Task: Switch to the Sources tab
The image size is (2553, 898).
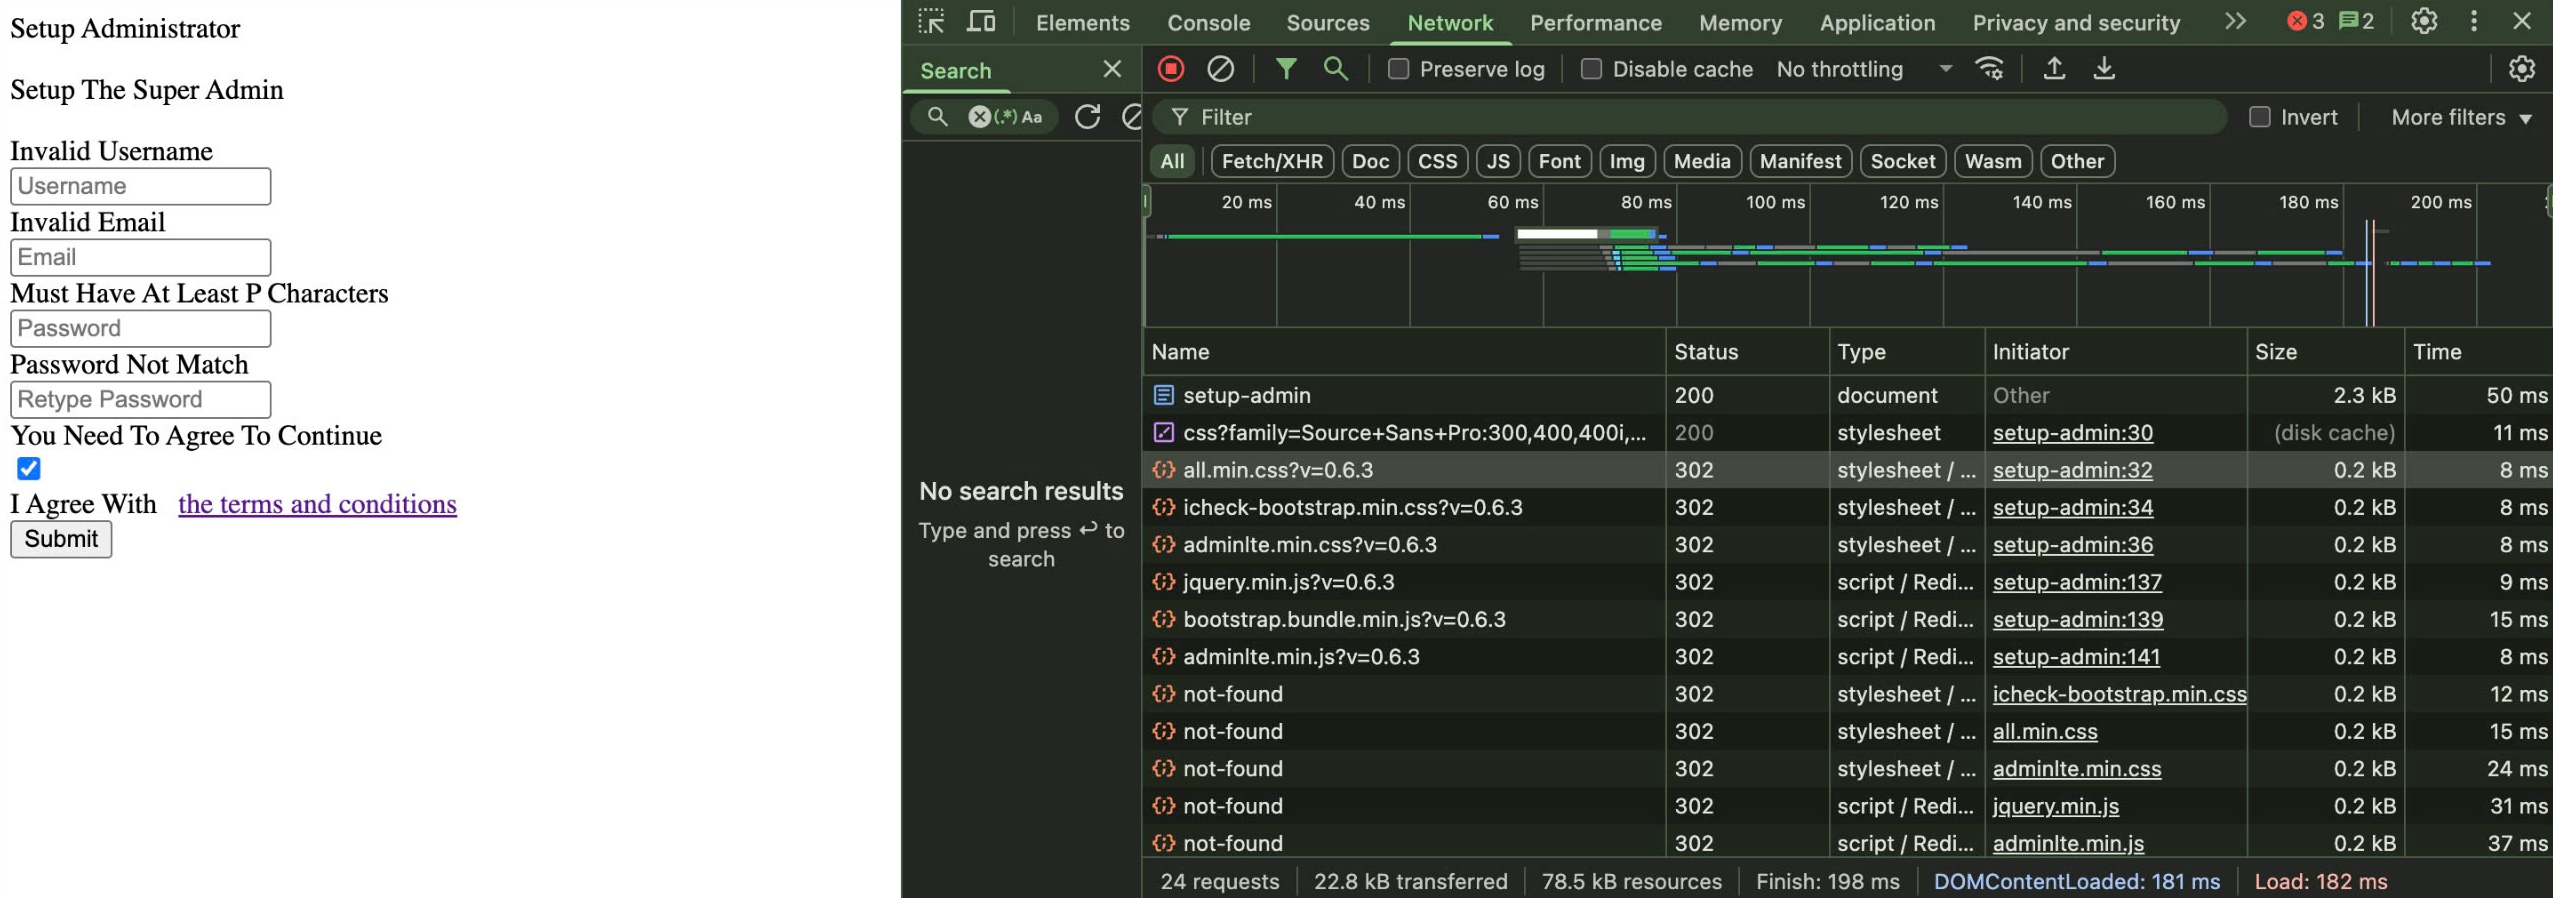Action: pos(1327,22)
